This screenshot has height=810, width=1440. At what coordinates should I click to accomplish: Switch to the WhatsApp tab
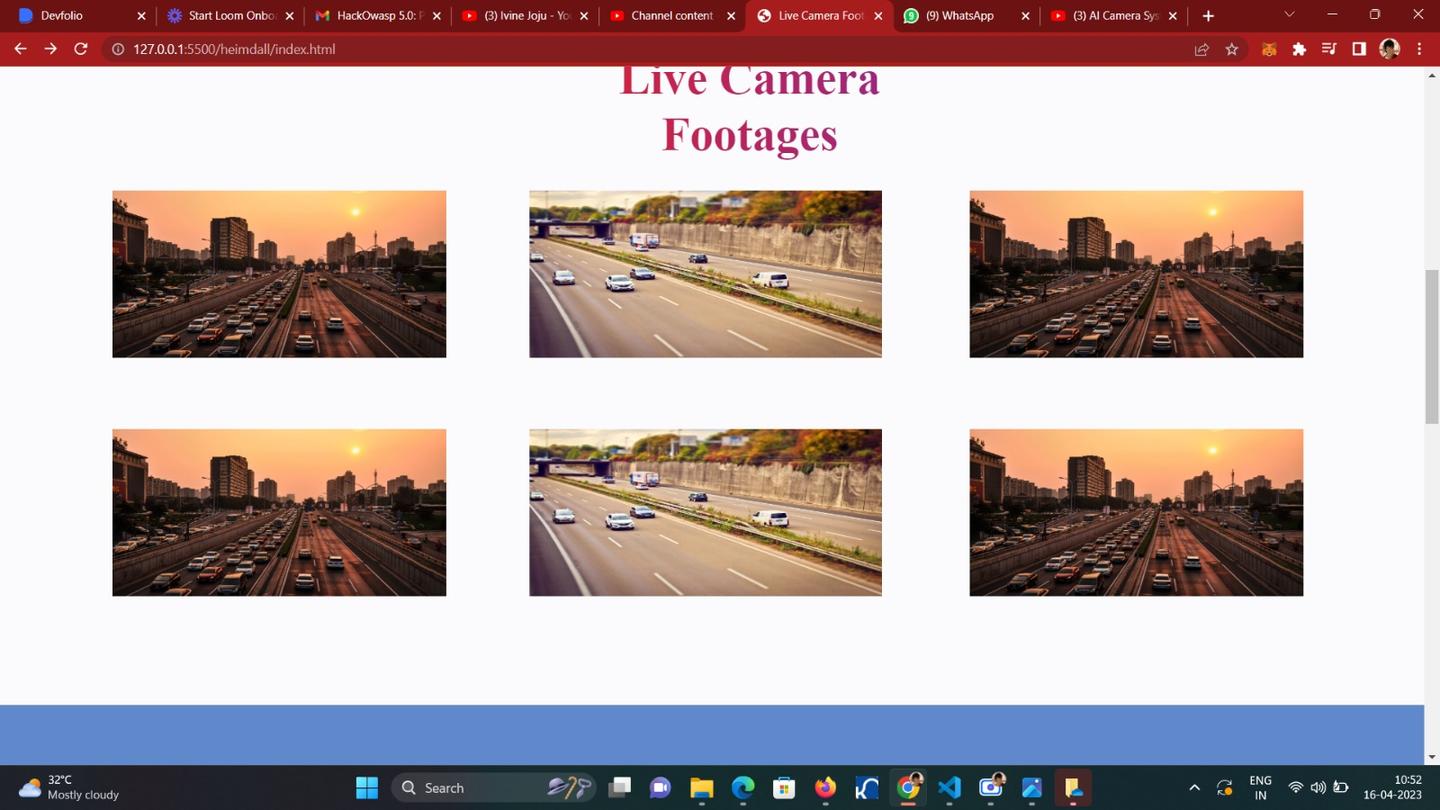point(967,16)
